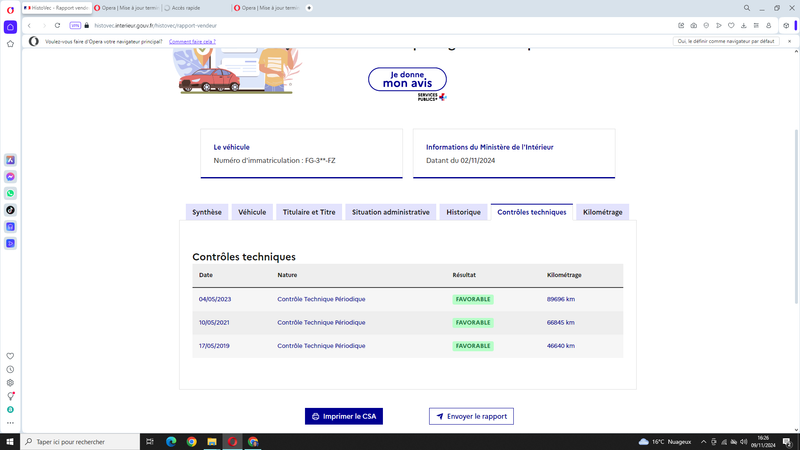Reload the current page

58,26
